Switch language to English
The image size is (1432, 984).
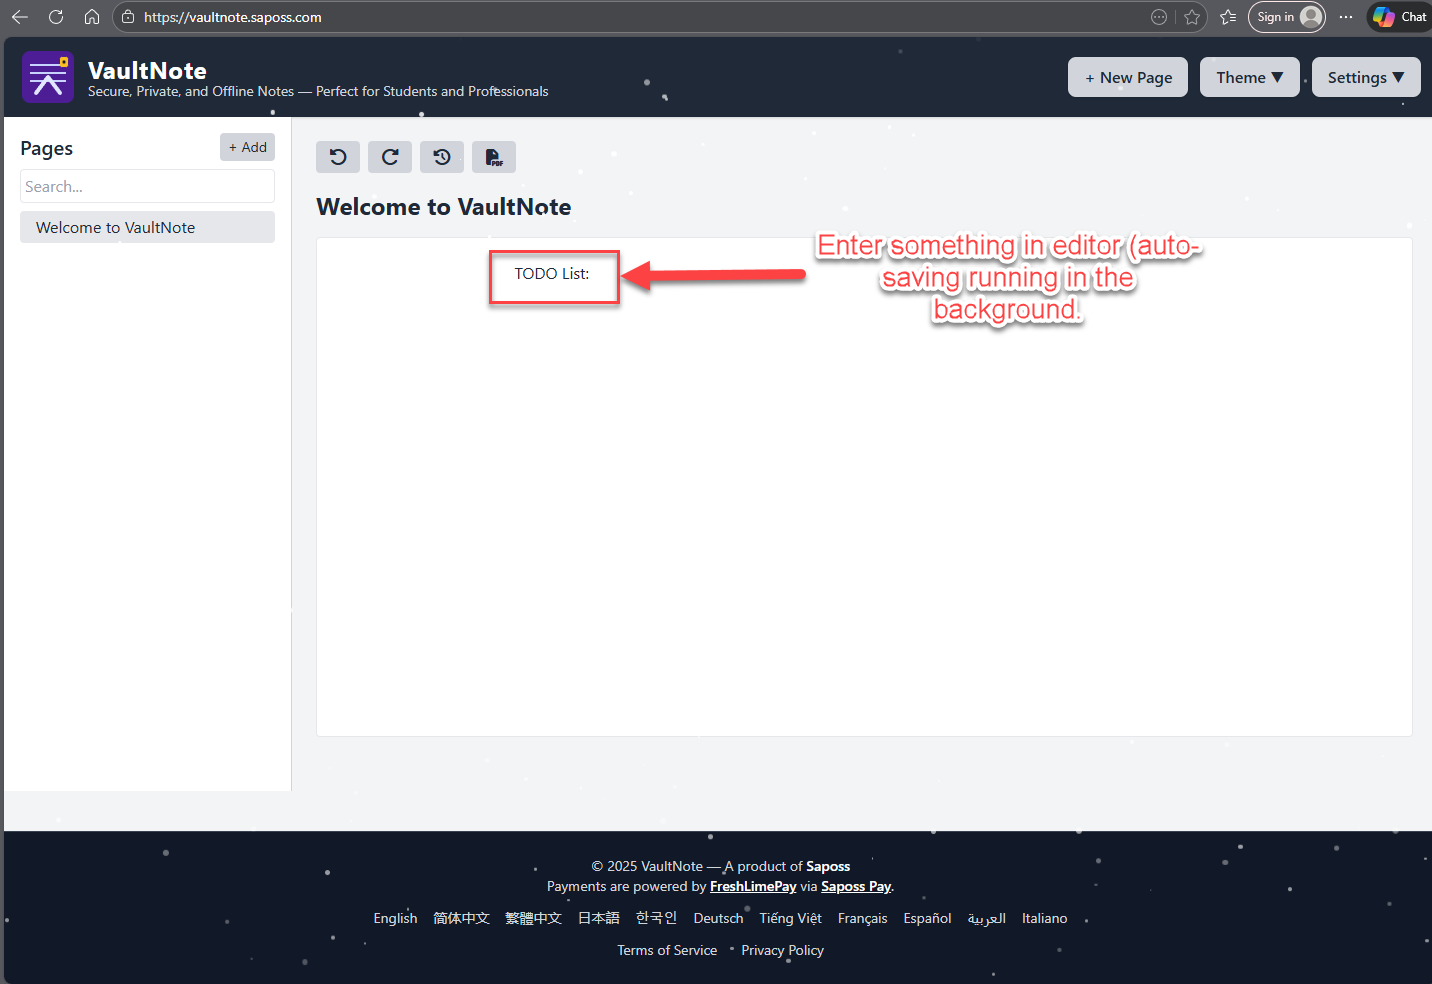[395, 918]
